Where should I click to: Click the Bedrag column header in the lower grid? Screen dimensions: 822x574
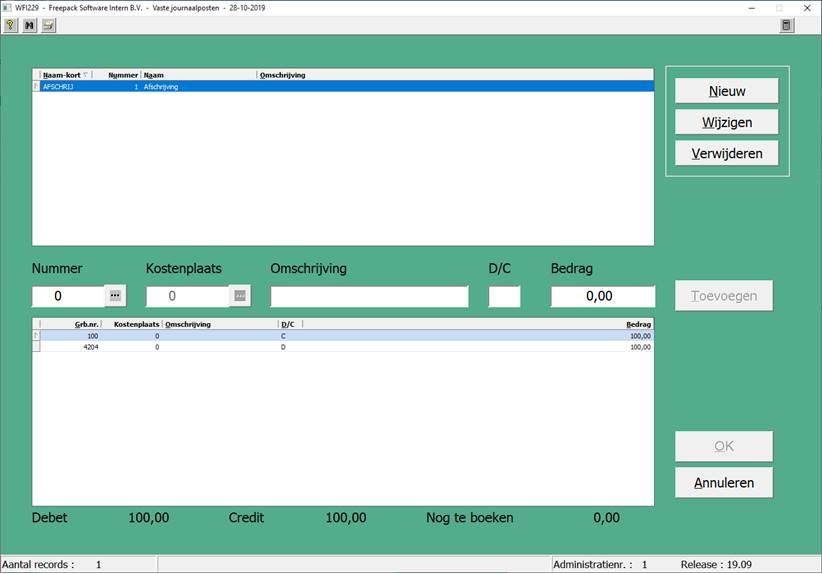[x=478, y=324]
